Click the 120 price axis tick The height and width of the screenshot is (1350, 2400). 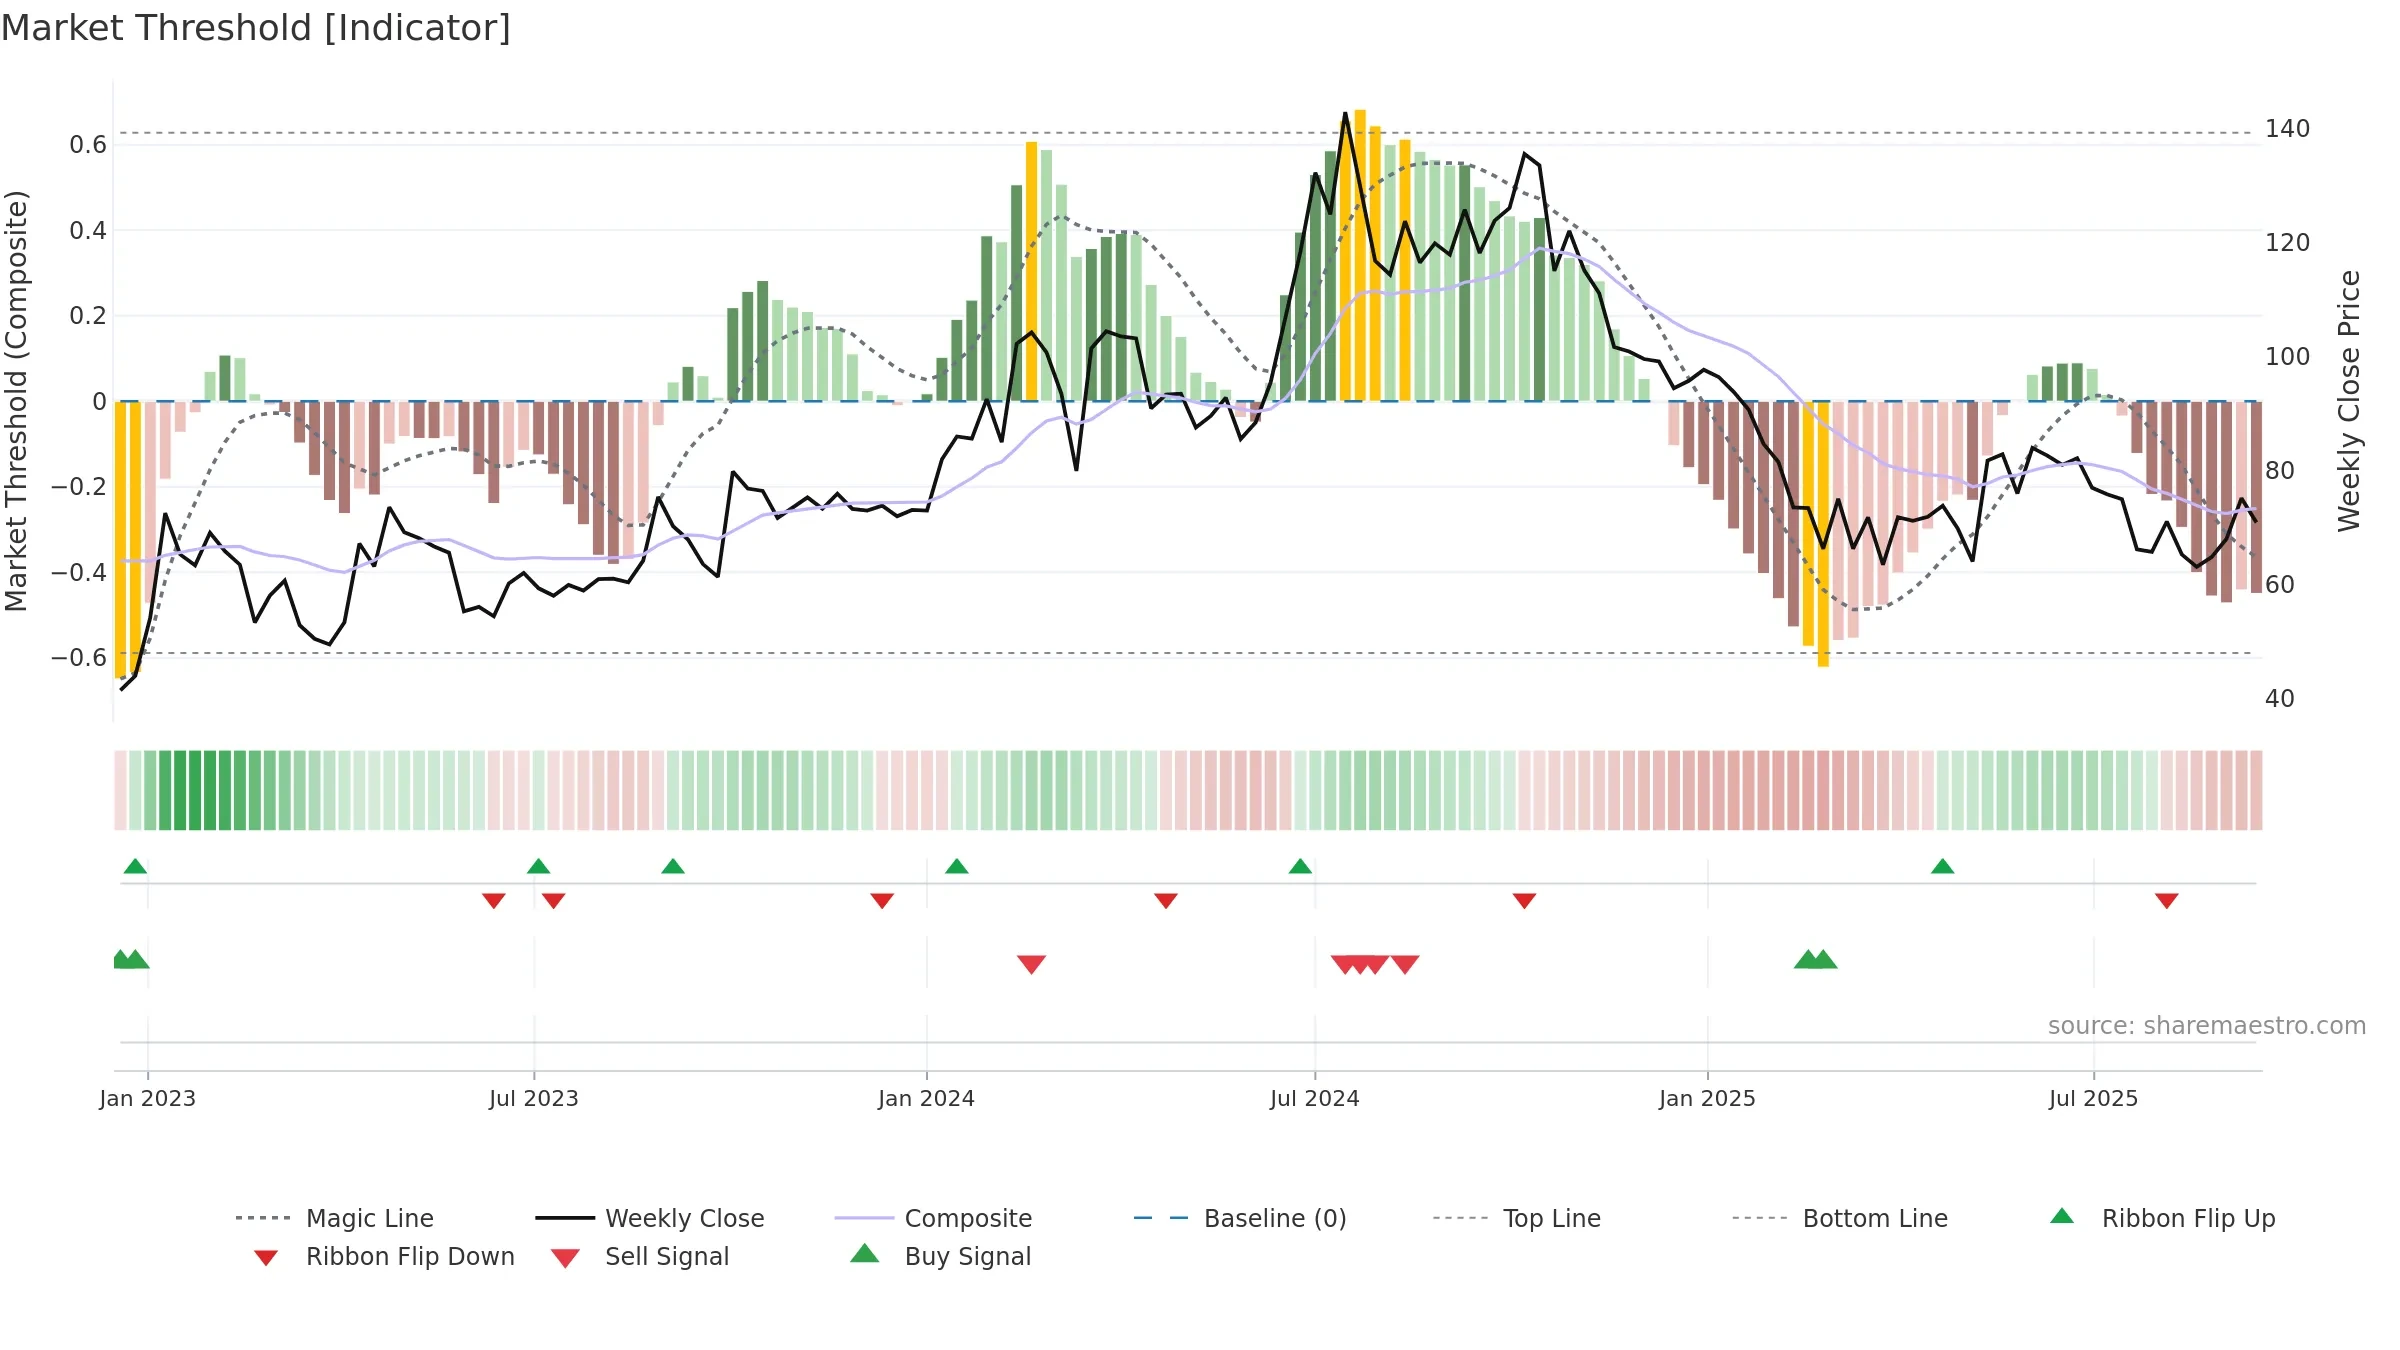click(2288, 243)
